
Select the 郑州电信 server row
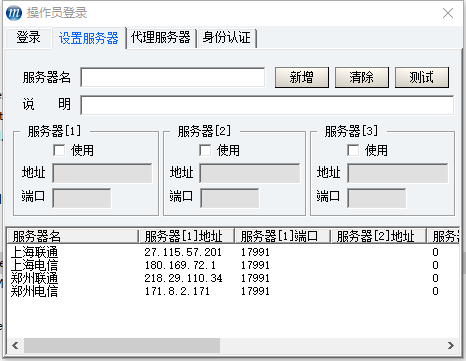pyautogui.click(x=233, y=291)
